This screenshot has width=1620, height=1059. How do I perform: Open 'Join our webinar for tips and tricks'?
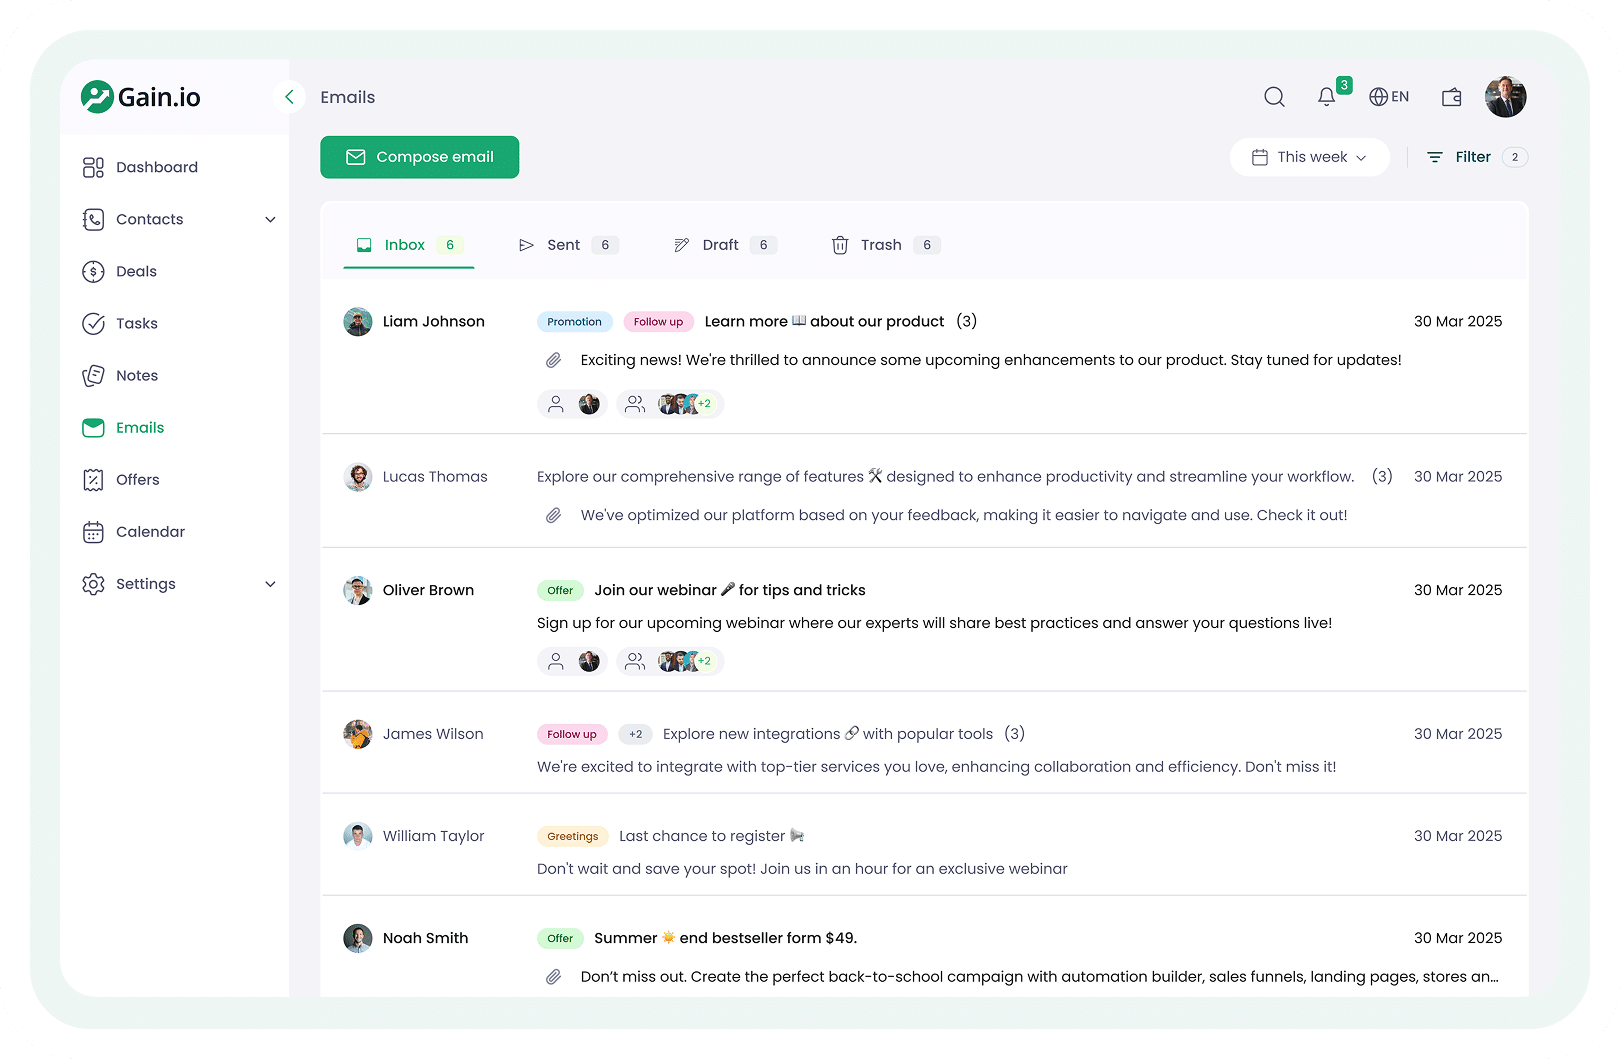click(729, 590)
